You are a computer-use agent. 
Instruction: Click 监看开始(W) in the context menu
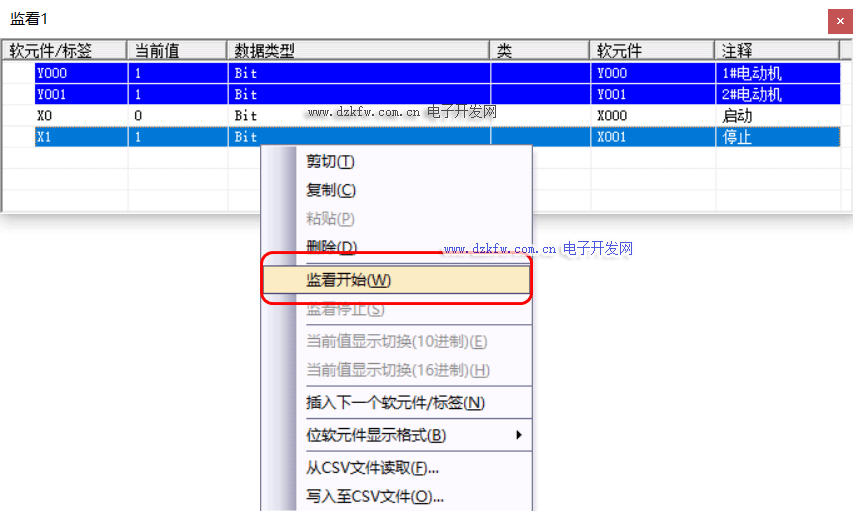click(x=348, y=280)
